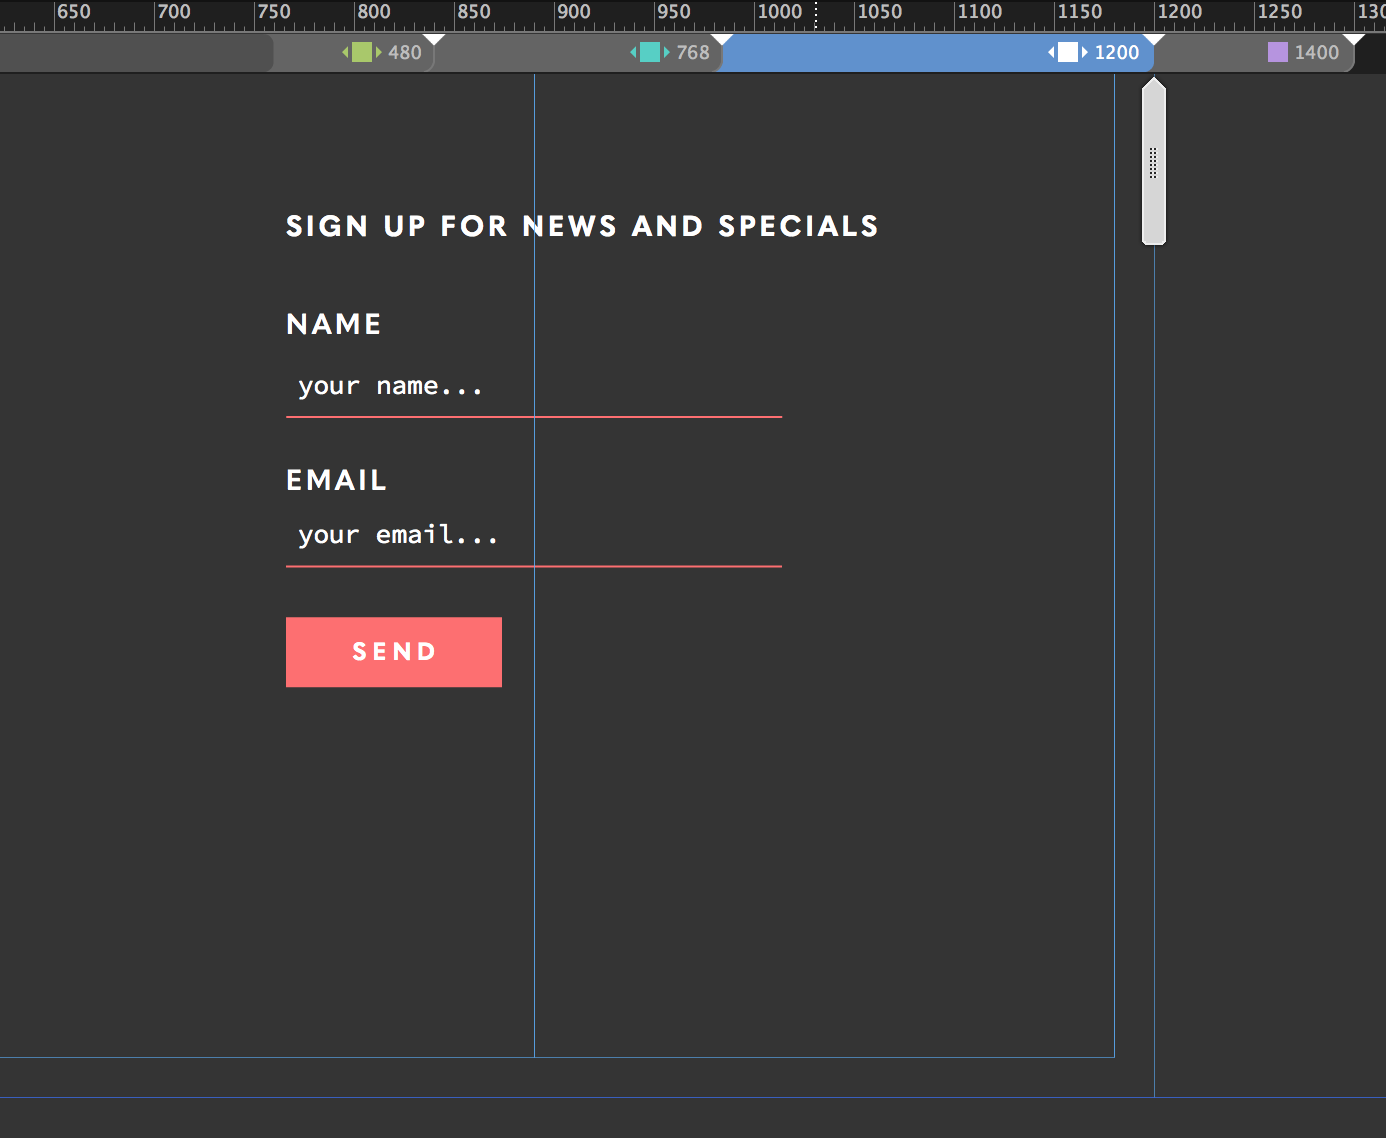Image resolution: width=1386 pixels, height=1138 pixels.
Task: Select the 1400 breakpoint label
Action: click(1317, 52)
